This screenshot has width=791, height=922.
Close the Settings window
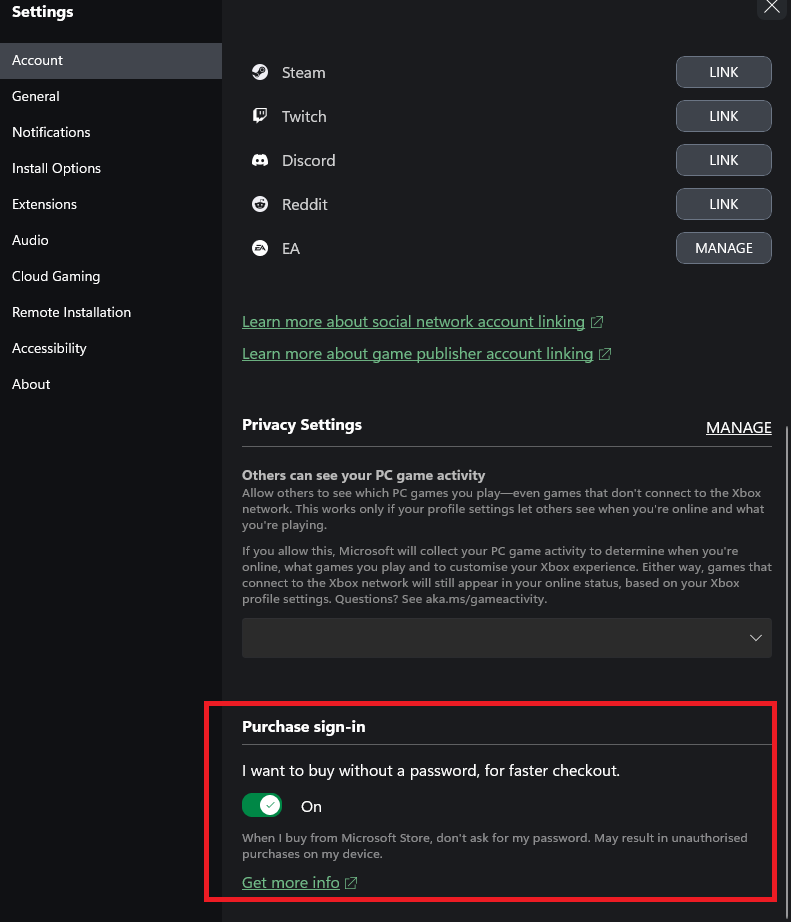click(x=771, y=7)
